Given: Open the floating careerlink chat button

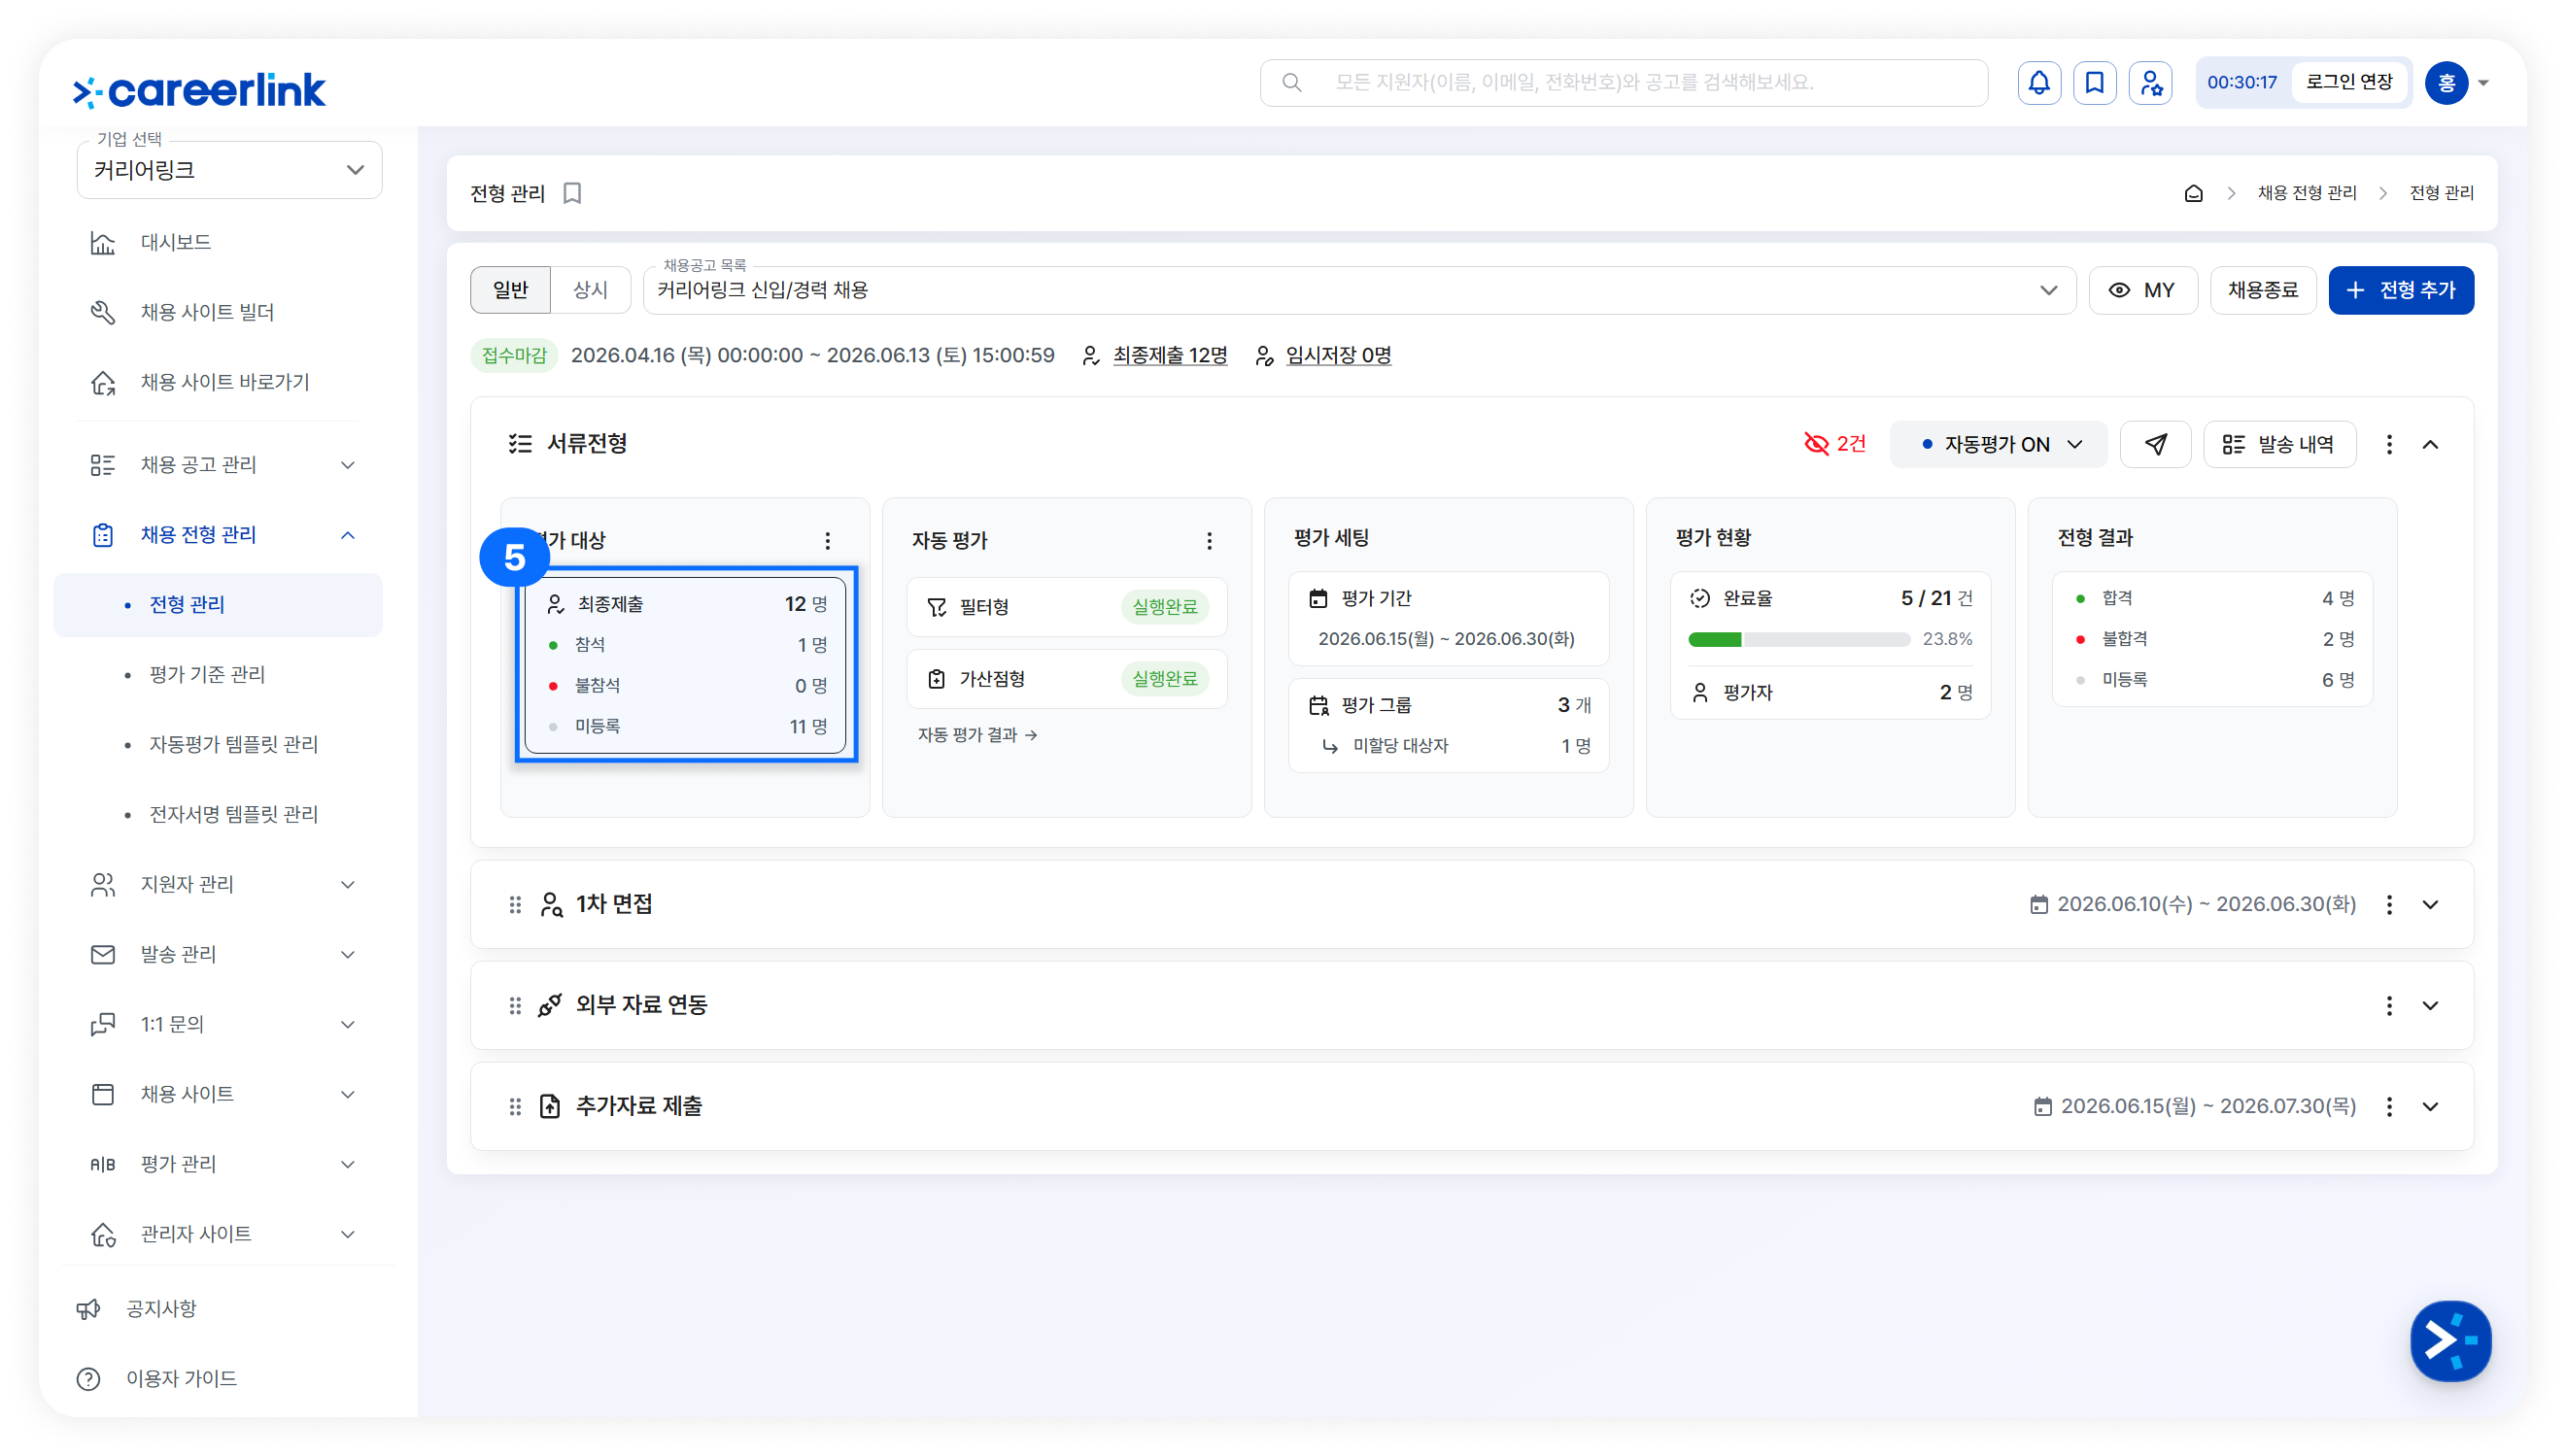Looking at the screenshot, I should click(2449, 1341).
